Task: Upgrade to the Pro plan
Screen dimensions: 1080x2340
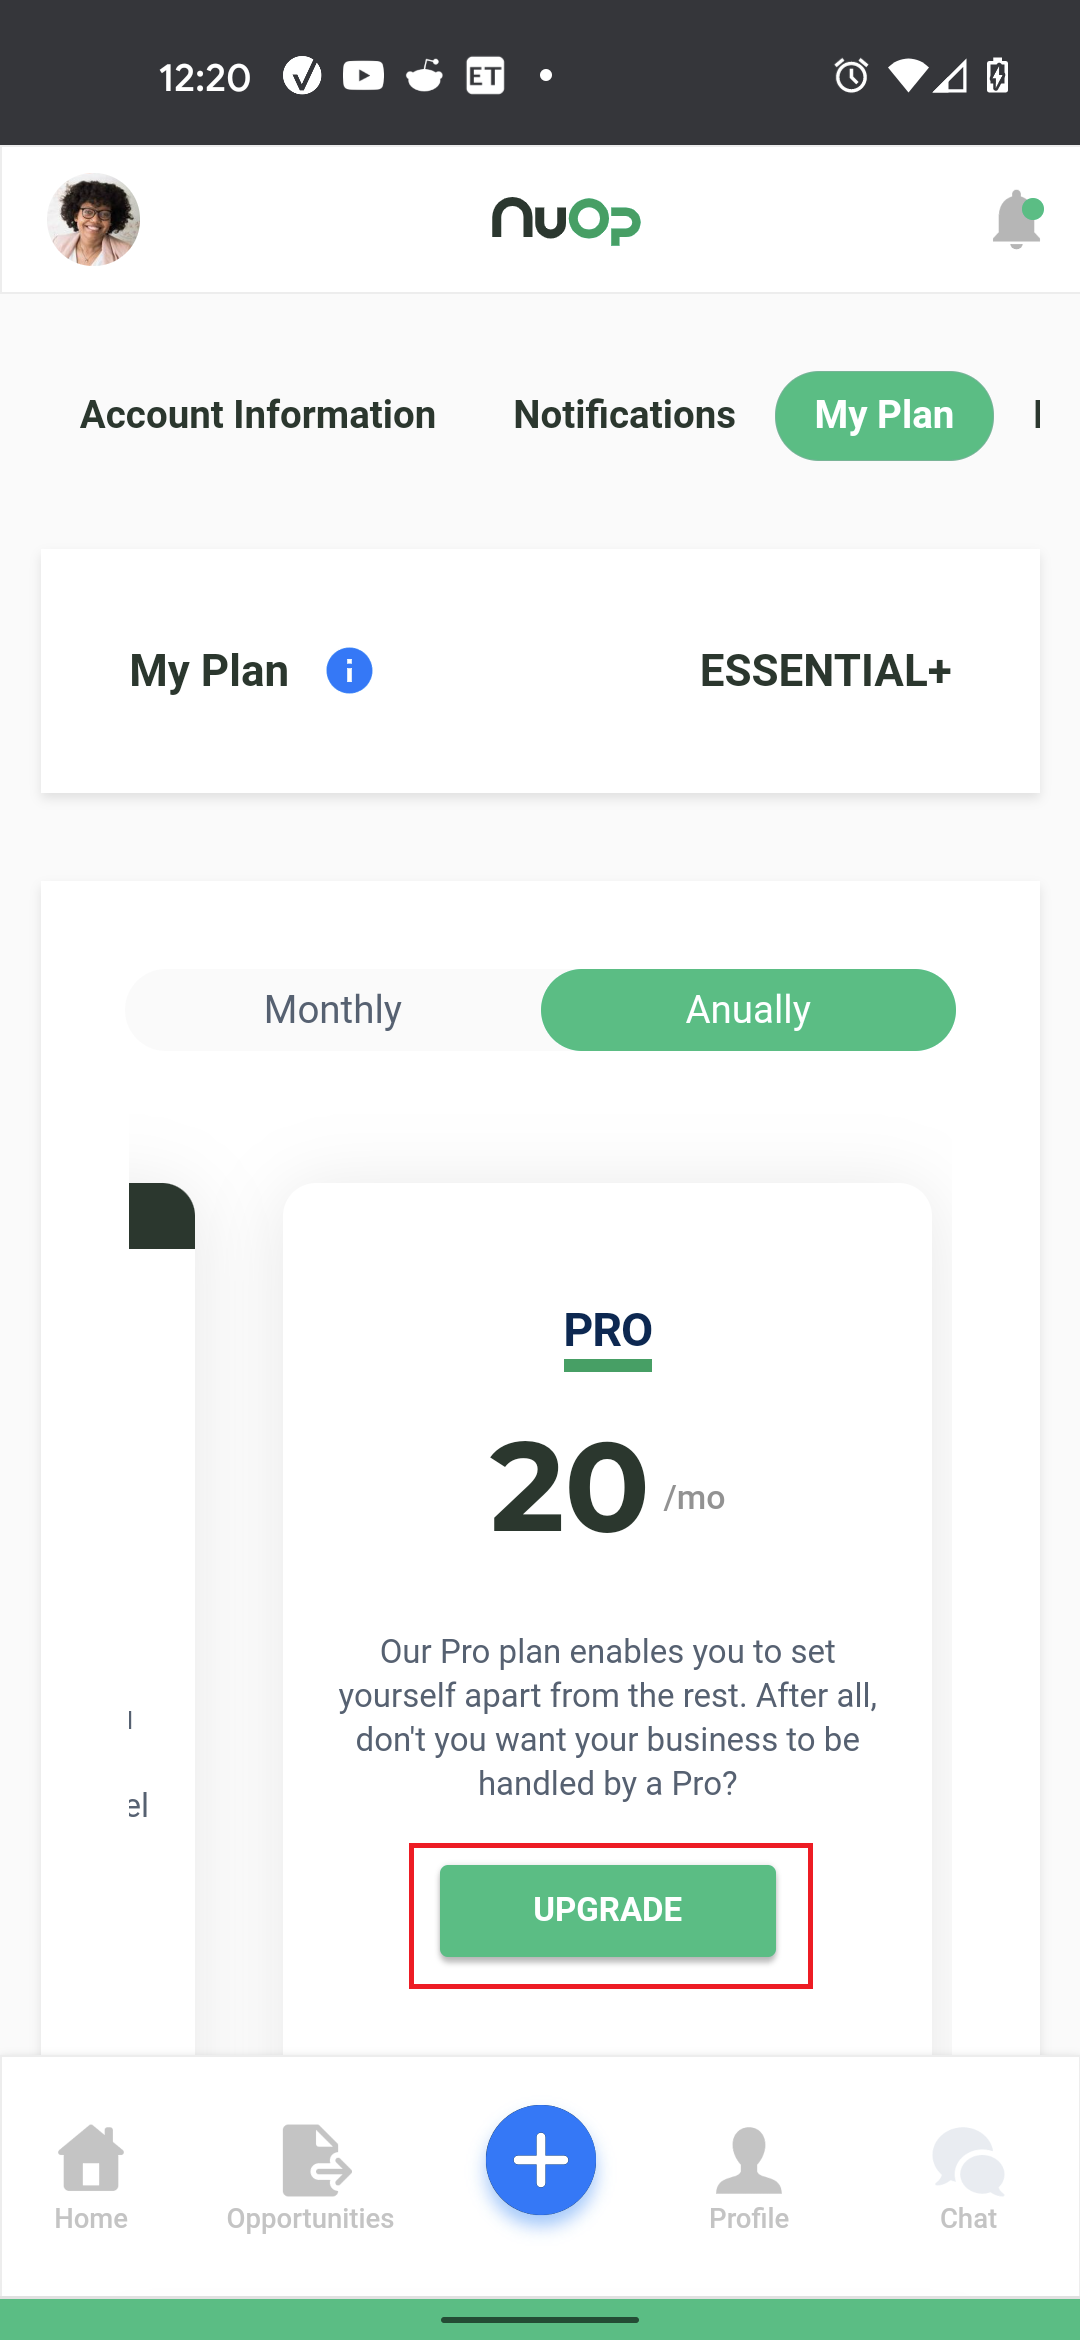Action: (x=608, y=1910)
